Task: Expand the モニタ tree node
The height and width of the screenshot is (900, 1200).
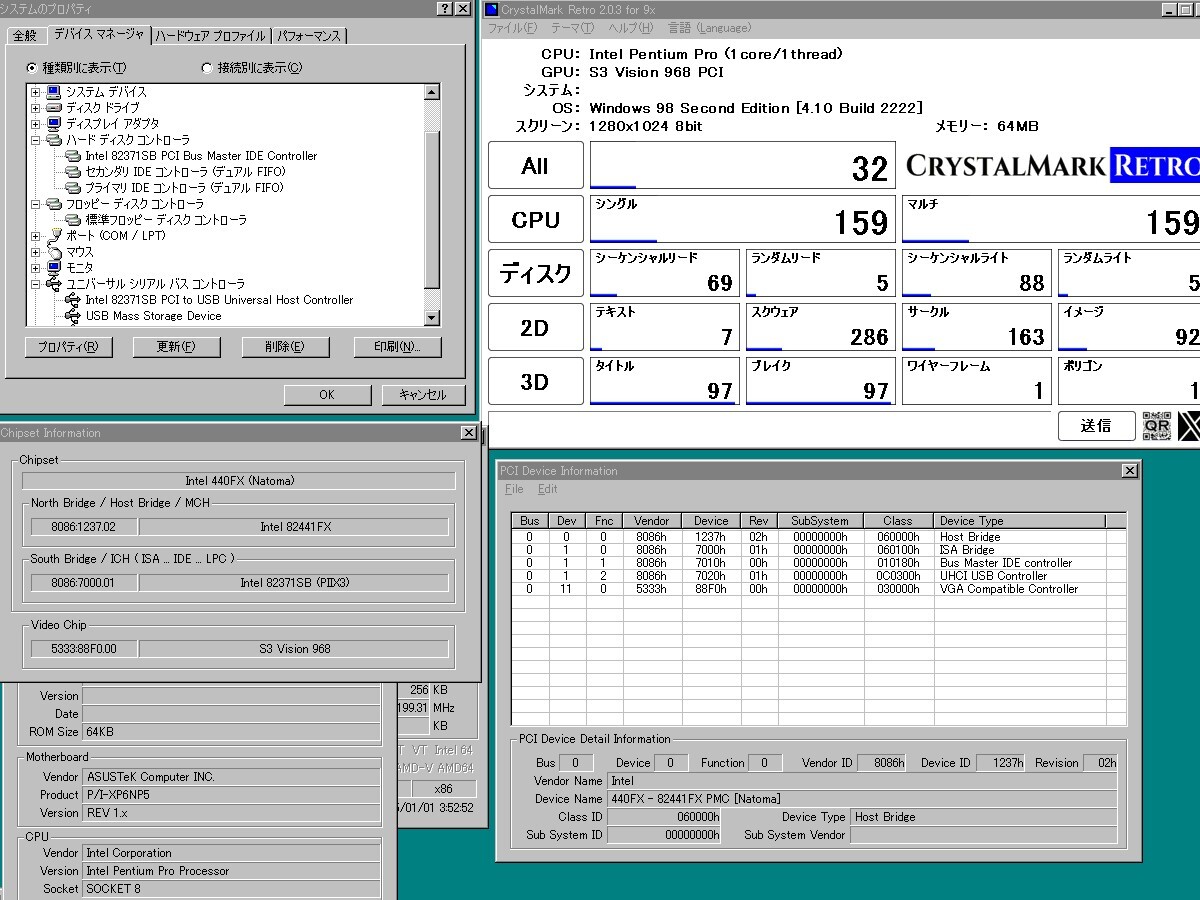Action: 36,268
